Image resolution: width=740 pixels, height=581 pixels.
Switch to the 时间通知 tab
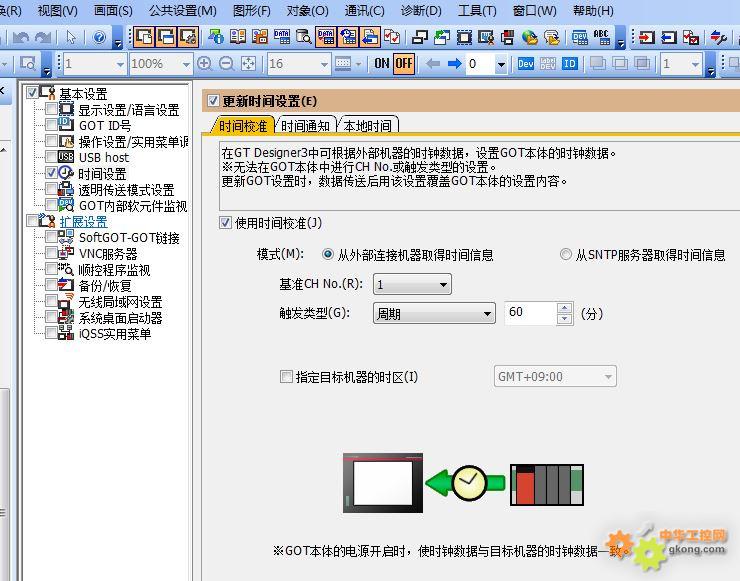[x=305, y=126]
